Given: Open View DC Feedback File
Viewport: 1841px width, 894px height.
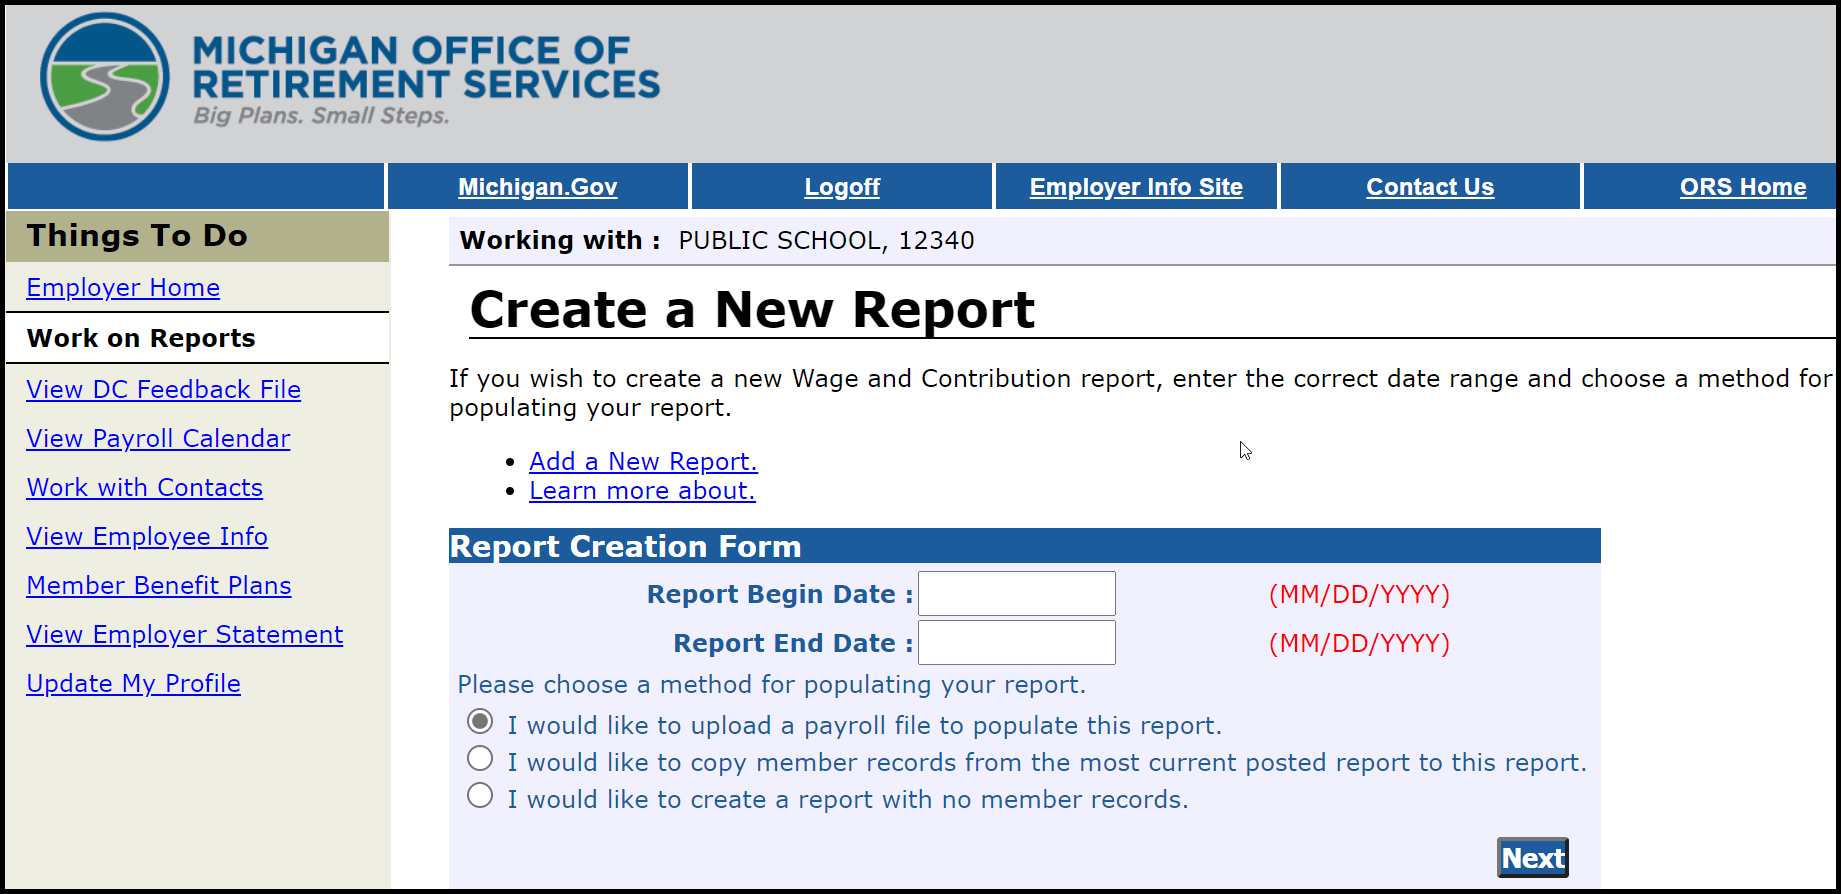Looking at the screenshot, I should 163,390.
